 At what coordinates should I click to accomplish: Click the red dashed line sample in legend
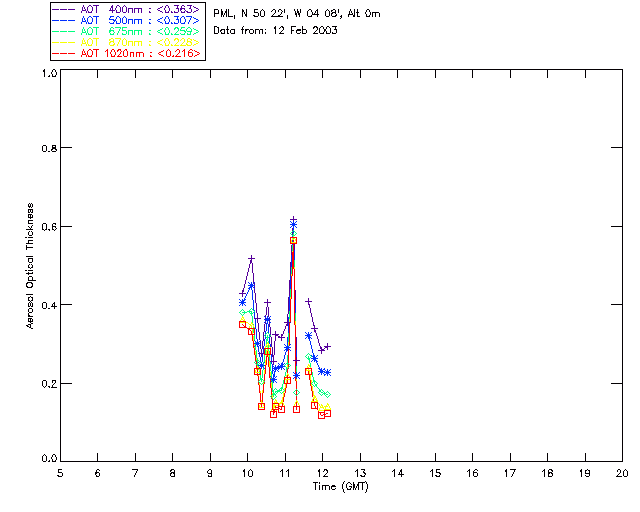pyautogui.click(x=64, y=53)
